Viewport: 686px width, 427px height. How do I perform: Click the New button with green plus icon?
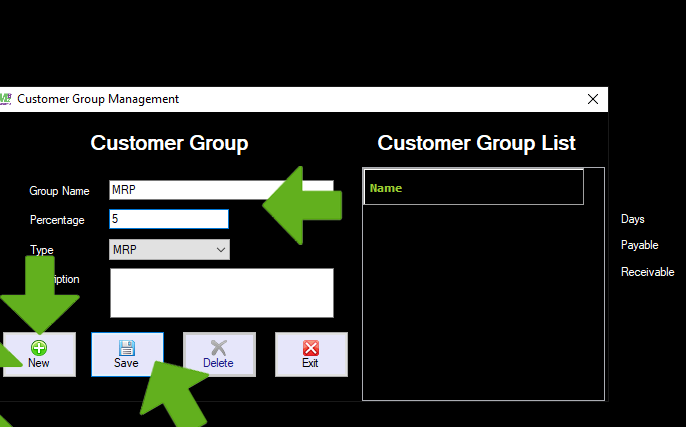[39, 354]
